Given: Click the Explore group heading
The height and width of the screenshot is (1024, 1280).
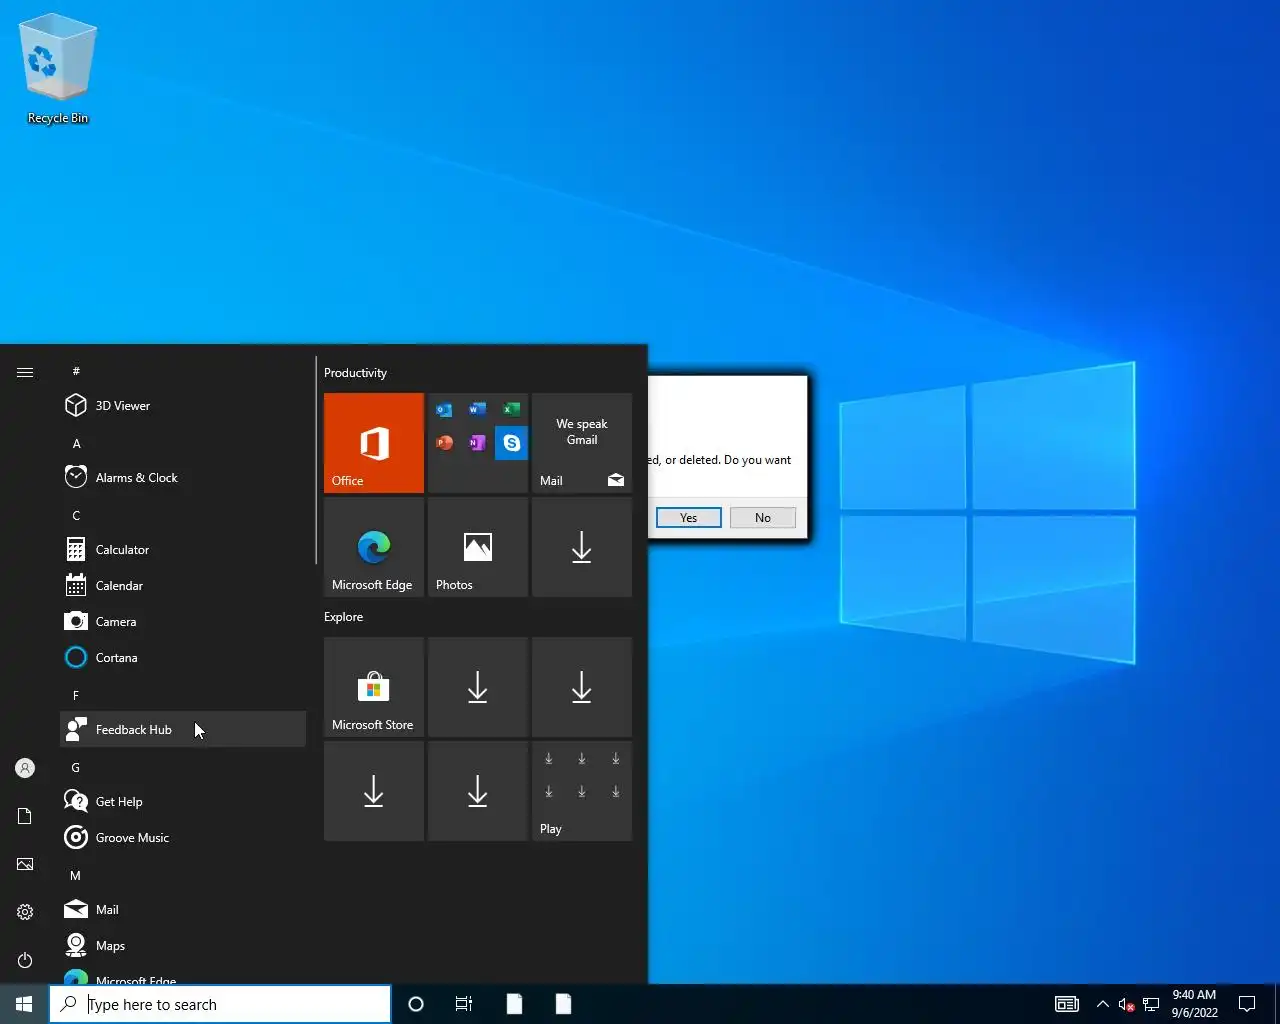Looking at the screenshot, I should pos(343,617).
